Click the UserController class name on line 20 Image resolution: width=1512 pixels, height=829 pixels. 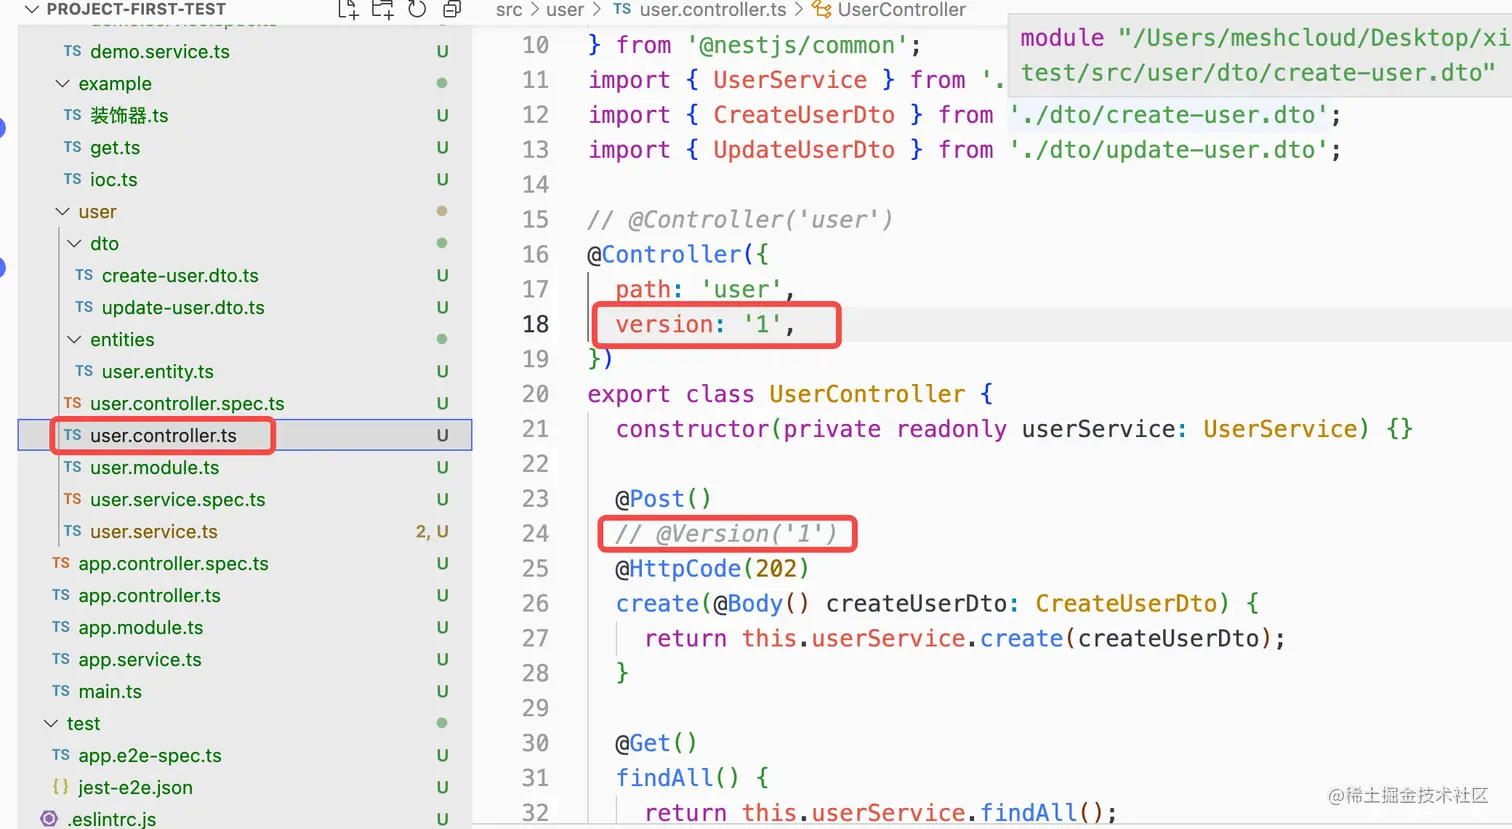pos(867,394)
